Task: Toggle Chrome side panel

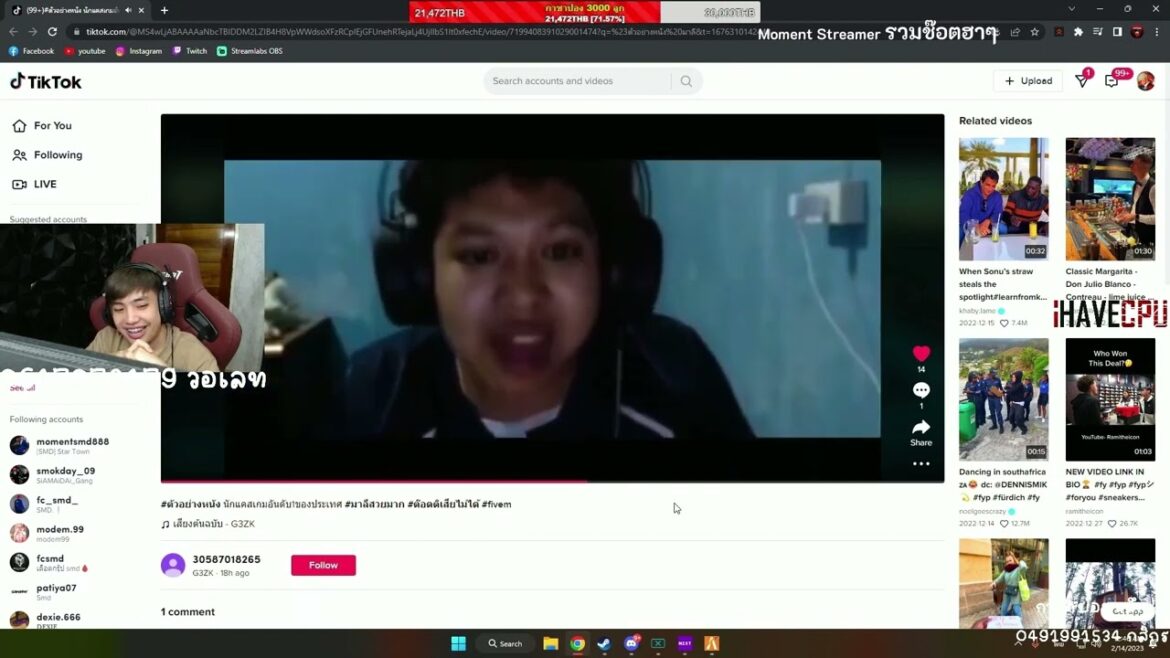Action: [x=1117, y=32]
